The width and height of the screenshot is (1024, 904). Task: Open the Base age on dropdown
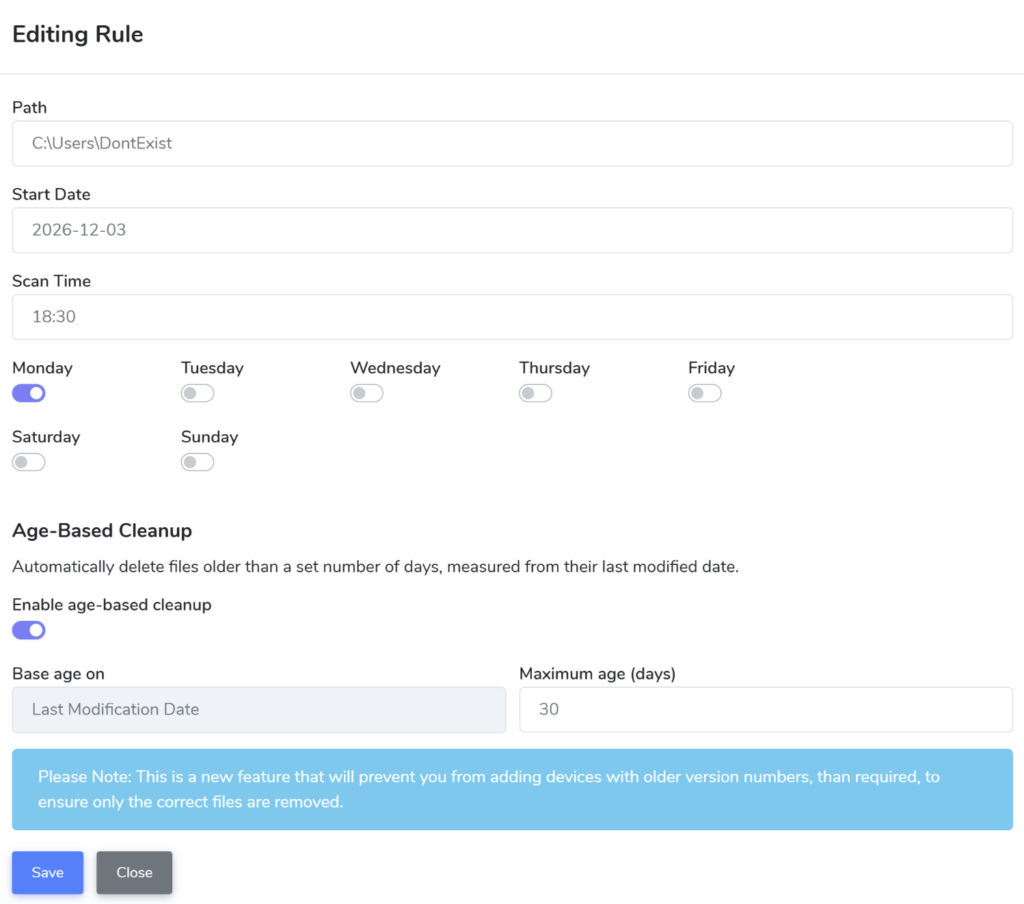tap(259, 709)
